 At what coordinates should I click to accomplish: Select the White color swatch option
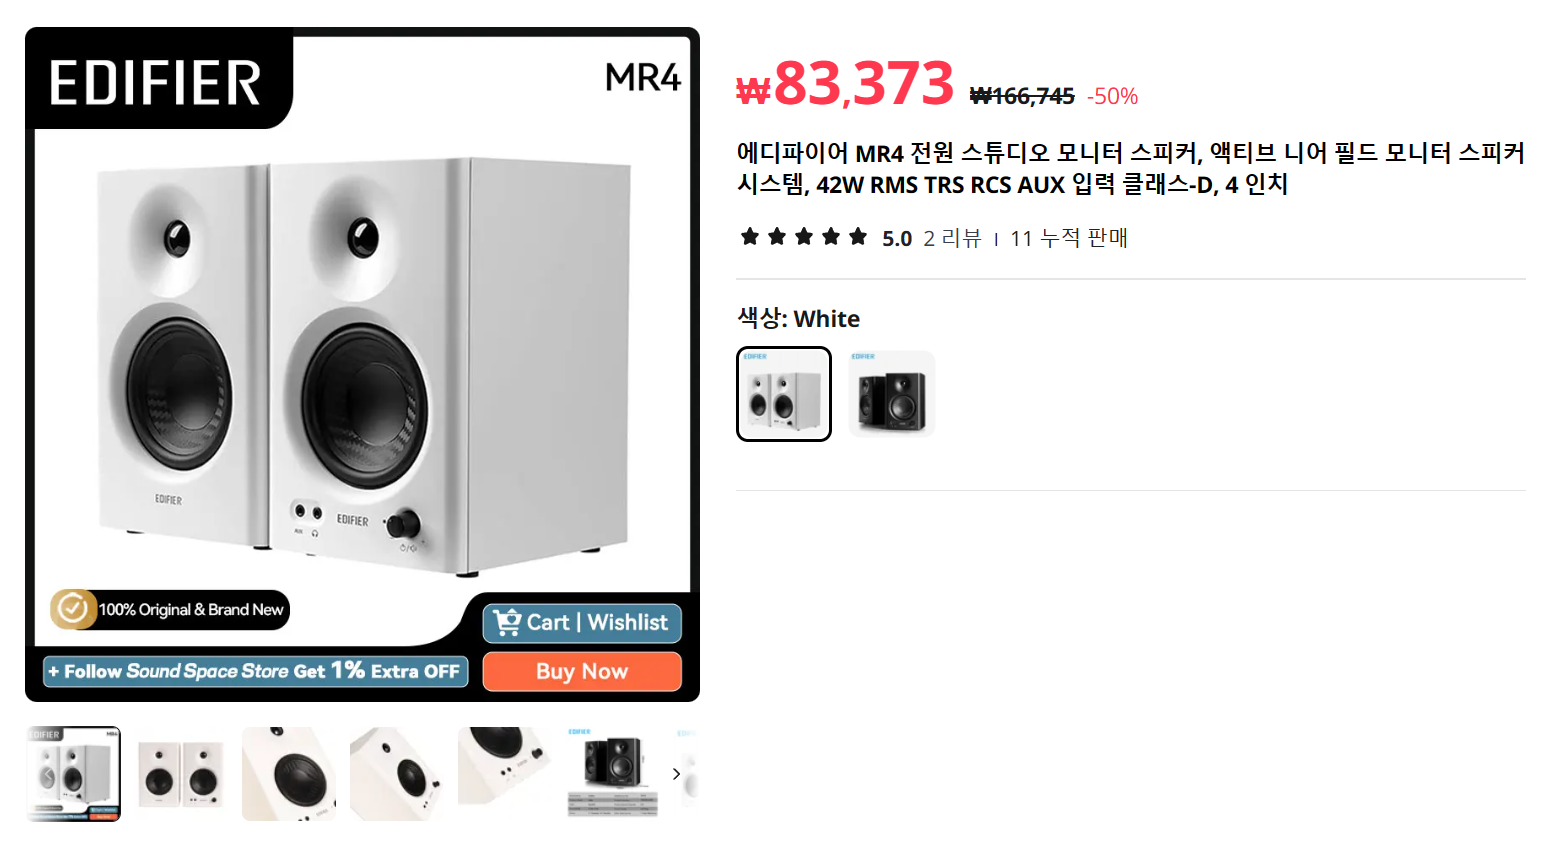pos(784,394)
